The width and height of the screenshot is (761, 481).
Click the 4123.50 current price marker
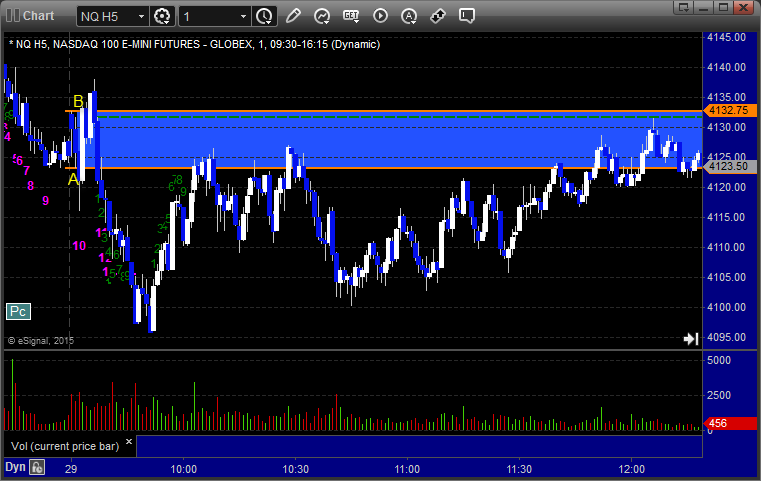tap(730, 166)
